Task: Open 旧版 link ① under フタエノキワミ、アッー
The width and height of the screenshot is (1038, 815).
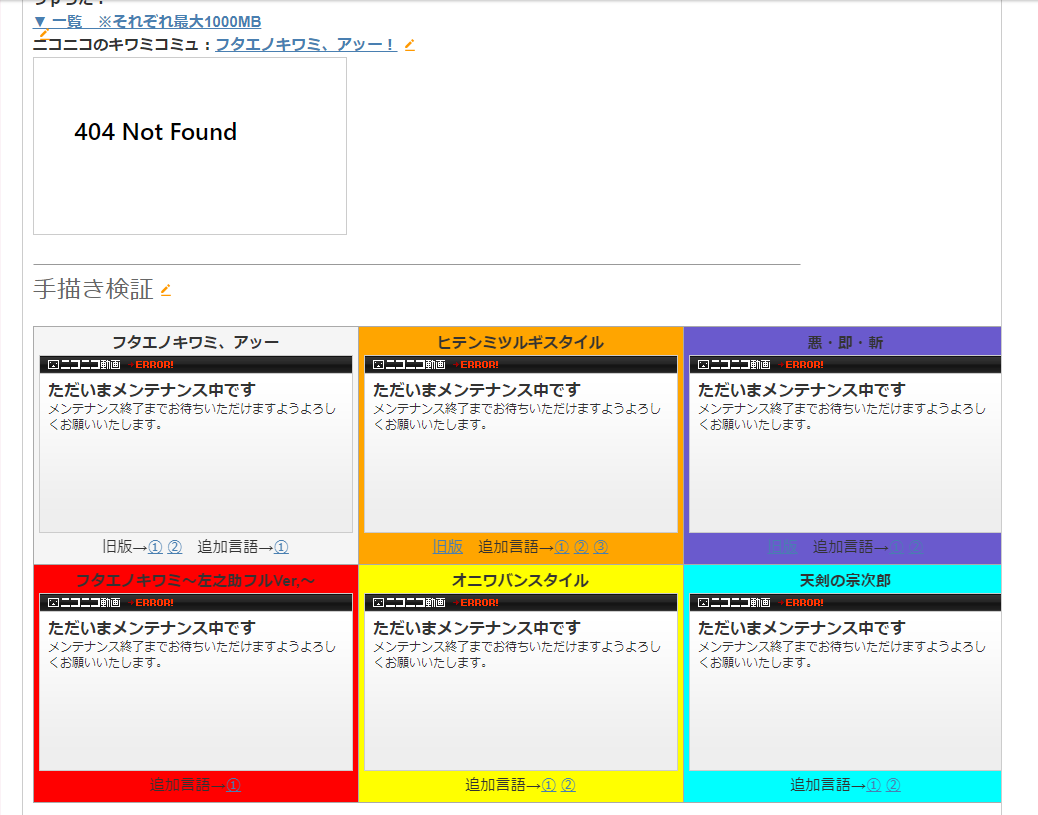Action: point(156,547)
